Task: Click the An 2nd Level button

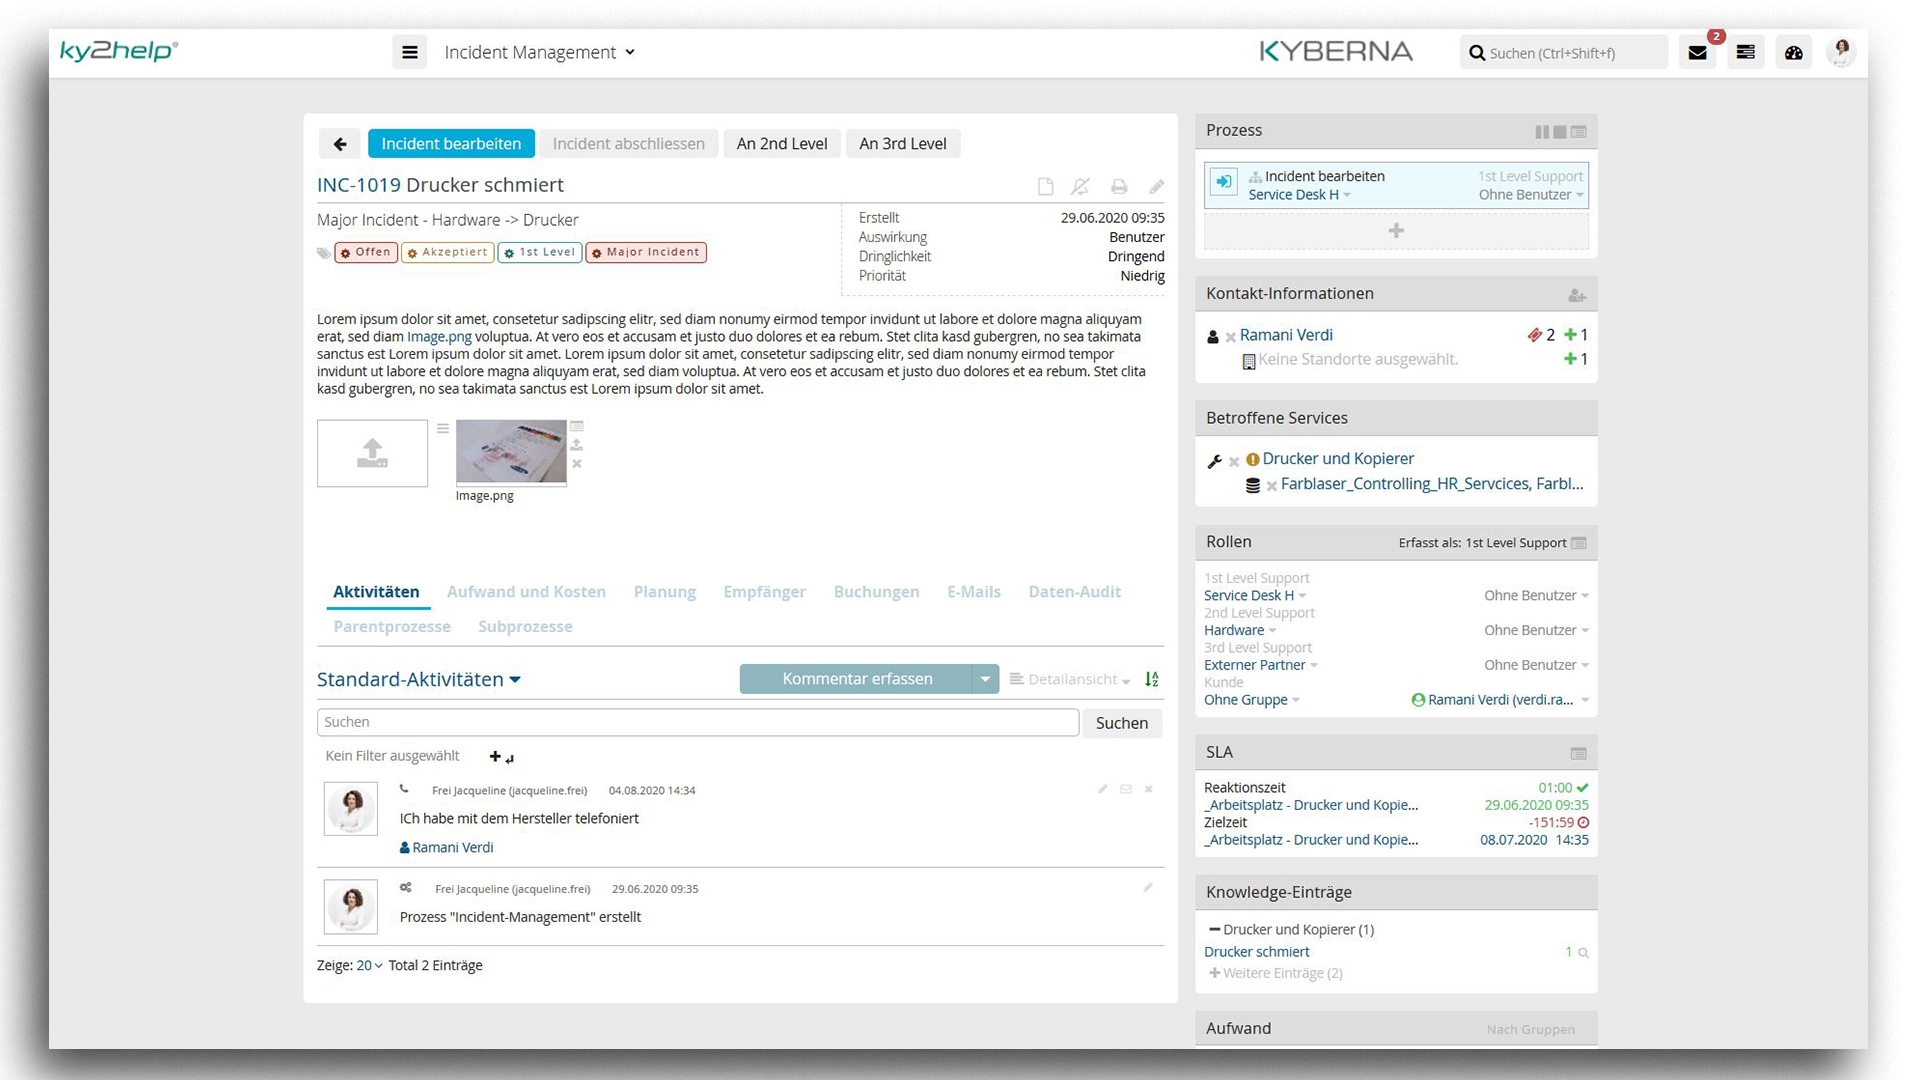Action: tap(782, 144)
